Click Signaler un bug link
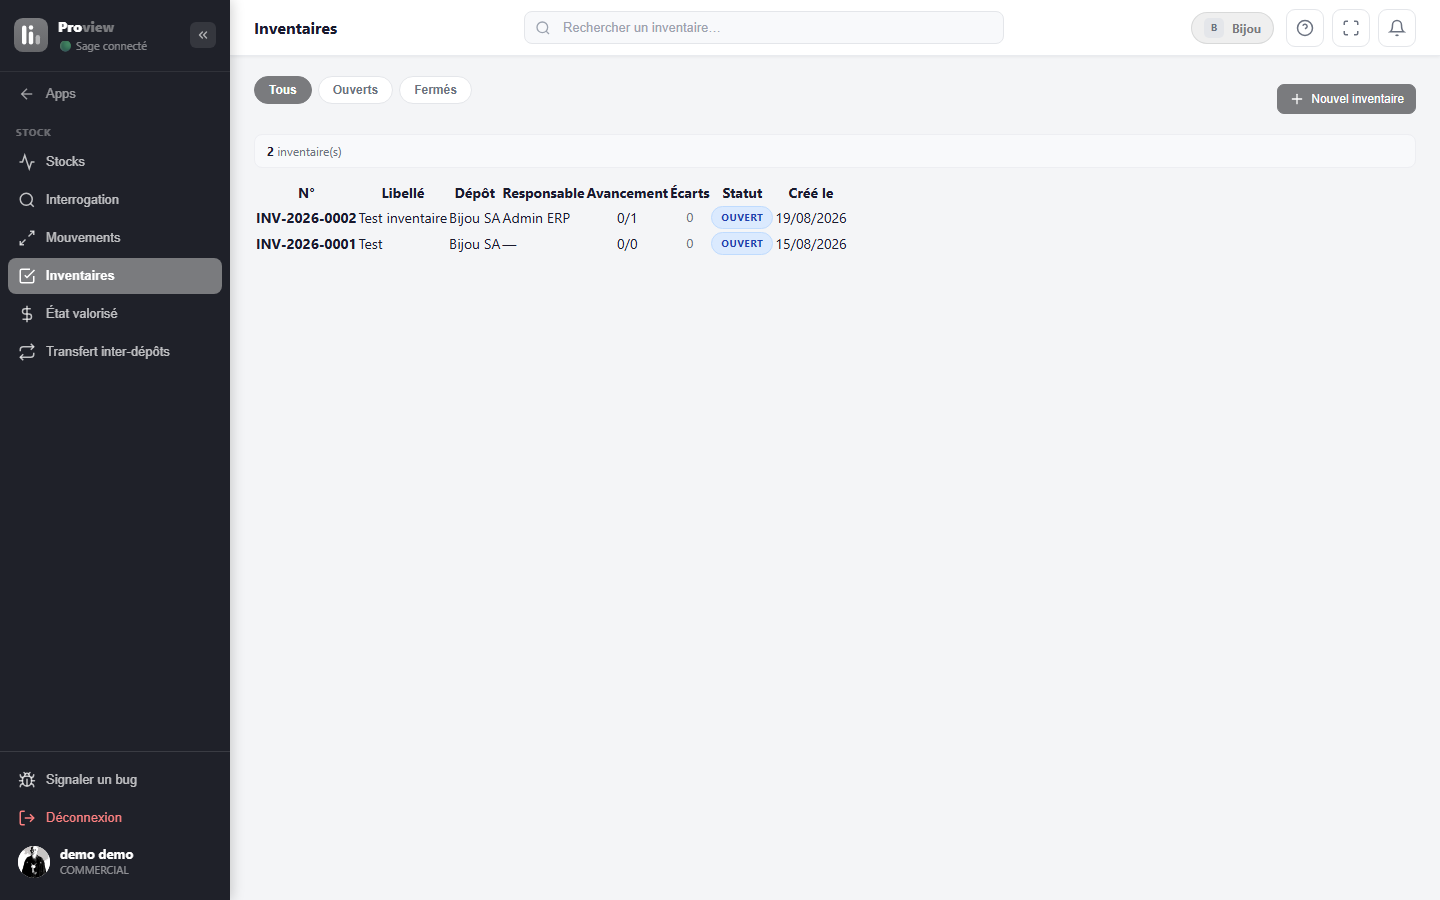1440x900 pixels. pyautogui.click(x=115, y=780)
